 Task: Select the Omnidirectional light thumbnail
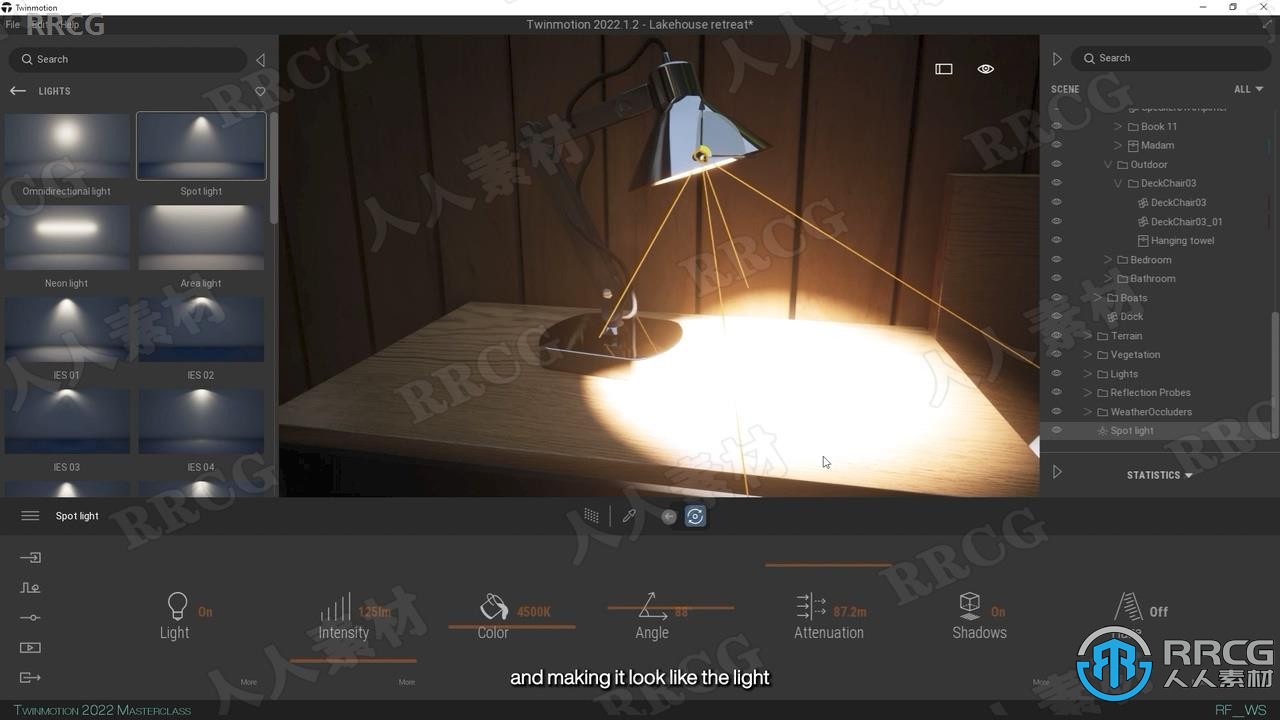(x=67, y=146)
